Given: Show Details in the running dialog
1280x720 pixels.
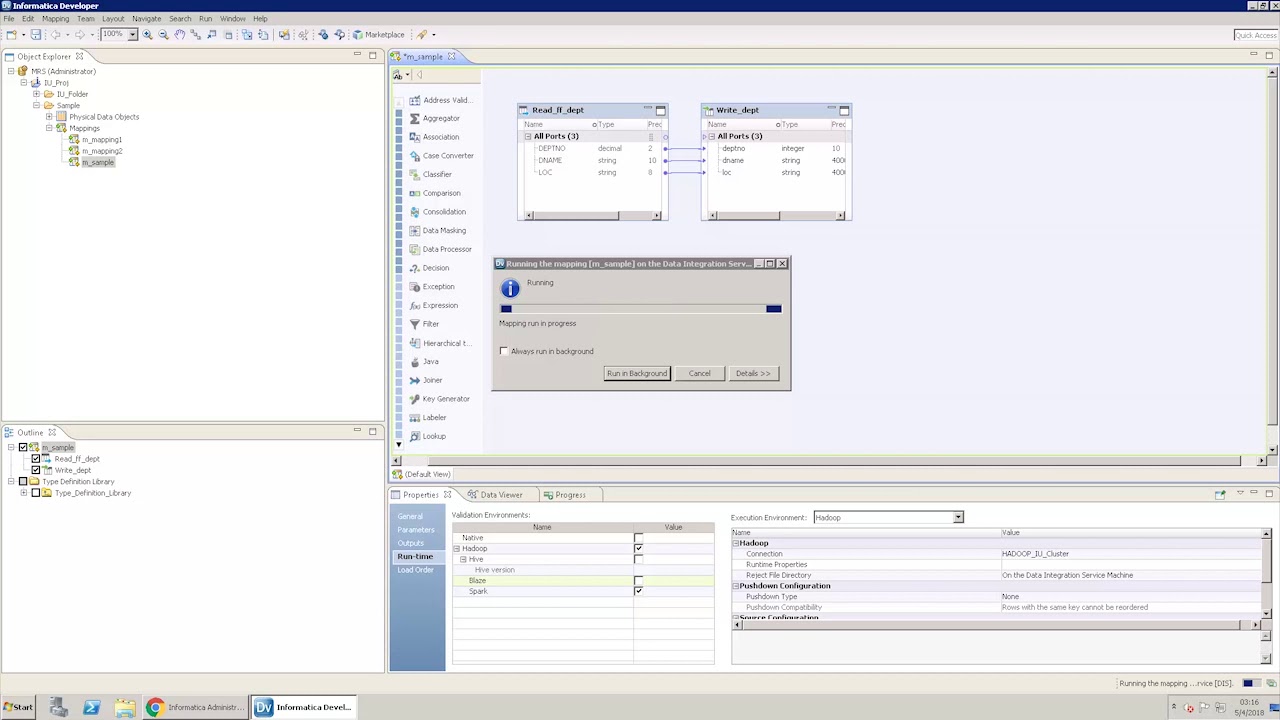Looking at the screenshot, I should pos(753,373).
